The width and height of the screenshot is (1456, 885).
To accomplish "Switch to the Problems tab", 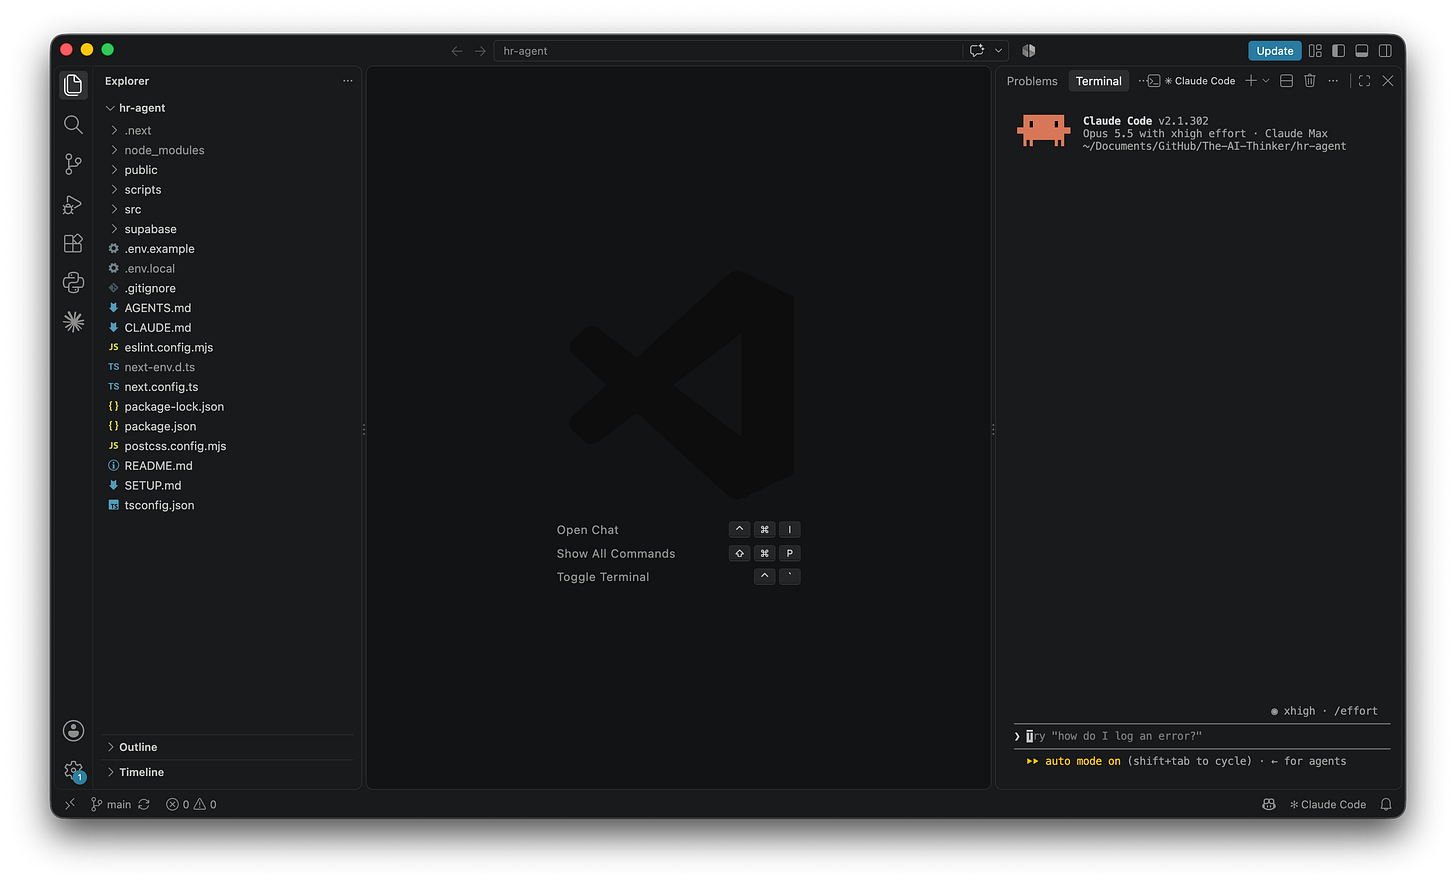I will pos(1032,81).
